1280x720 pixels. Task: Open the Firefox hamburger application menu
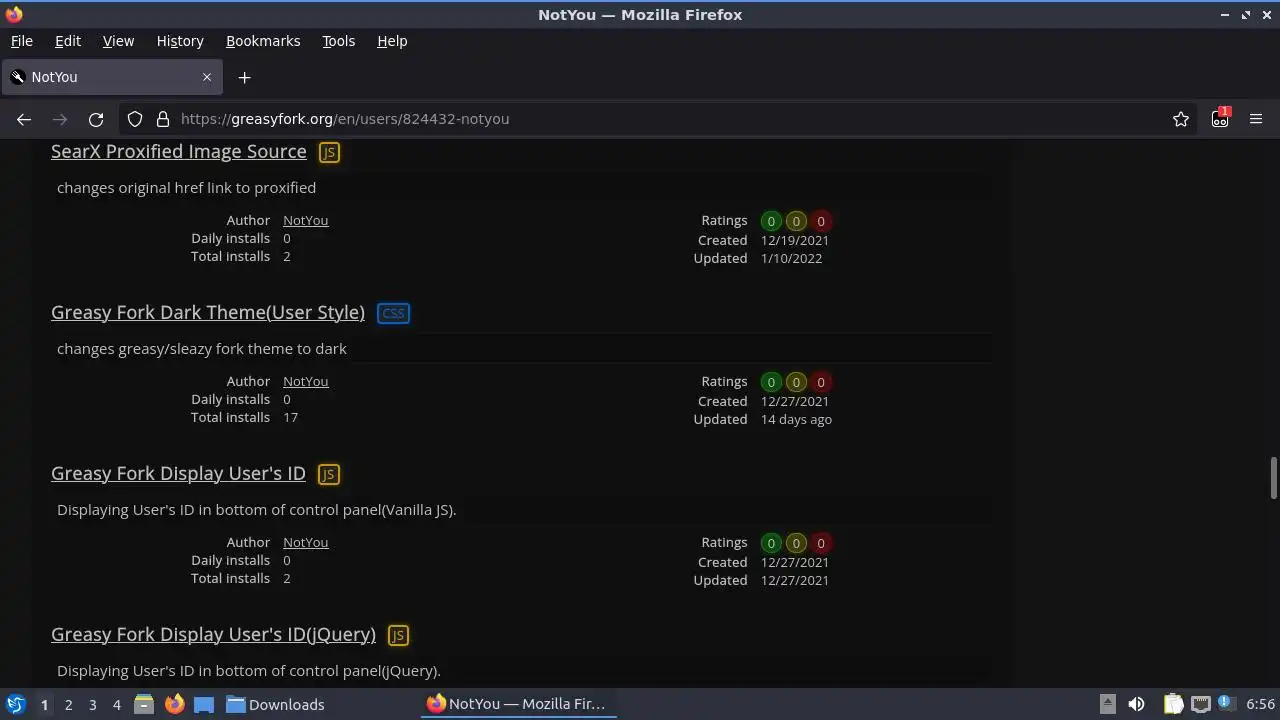(1256, 119)
